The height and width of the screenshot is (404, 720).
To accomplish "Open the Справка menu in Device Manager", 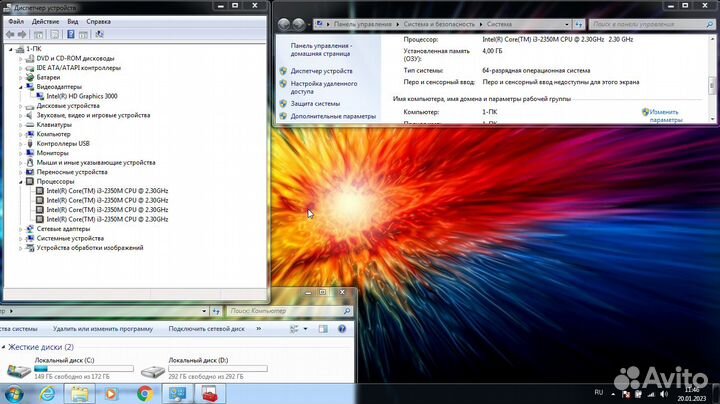I will click(98, 22).
